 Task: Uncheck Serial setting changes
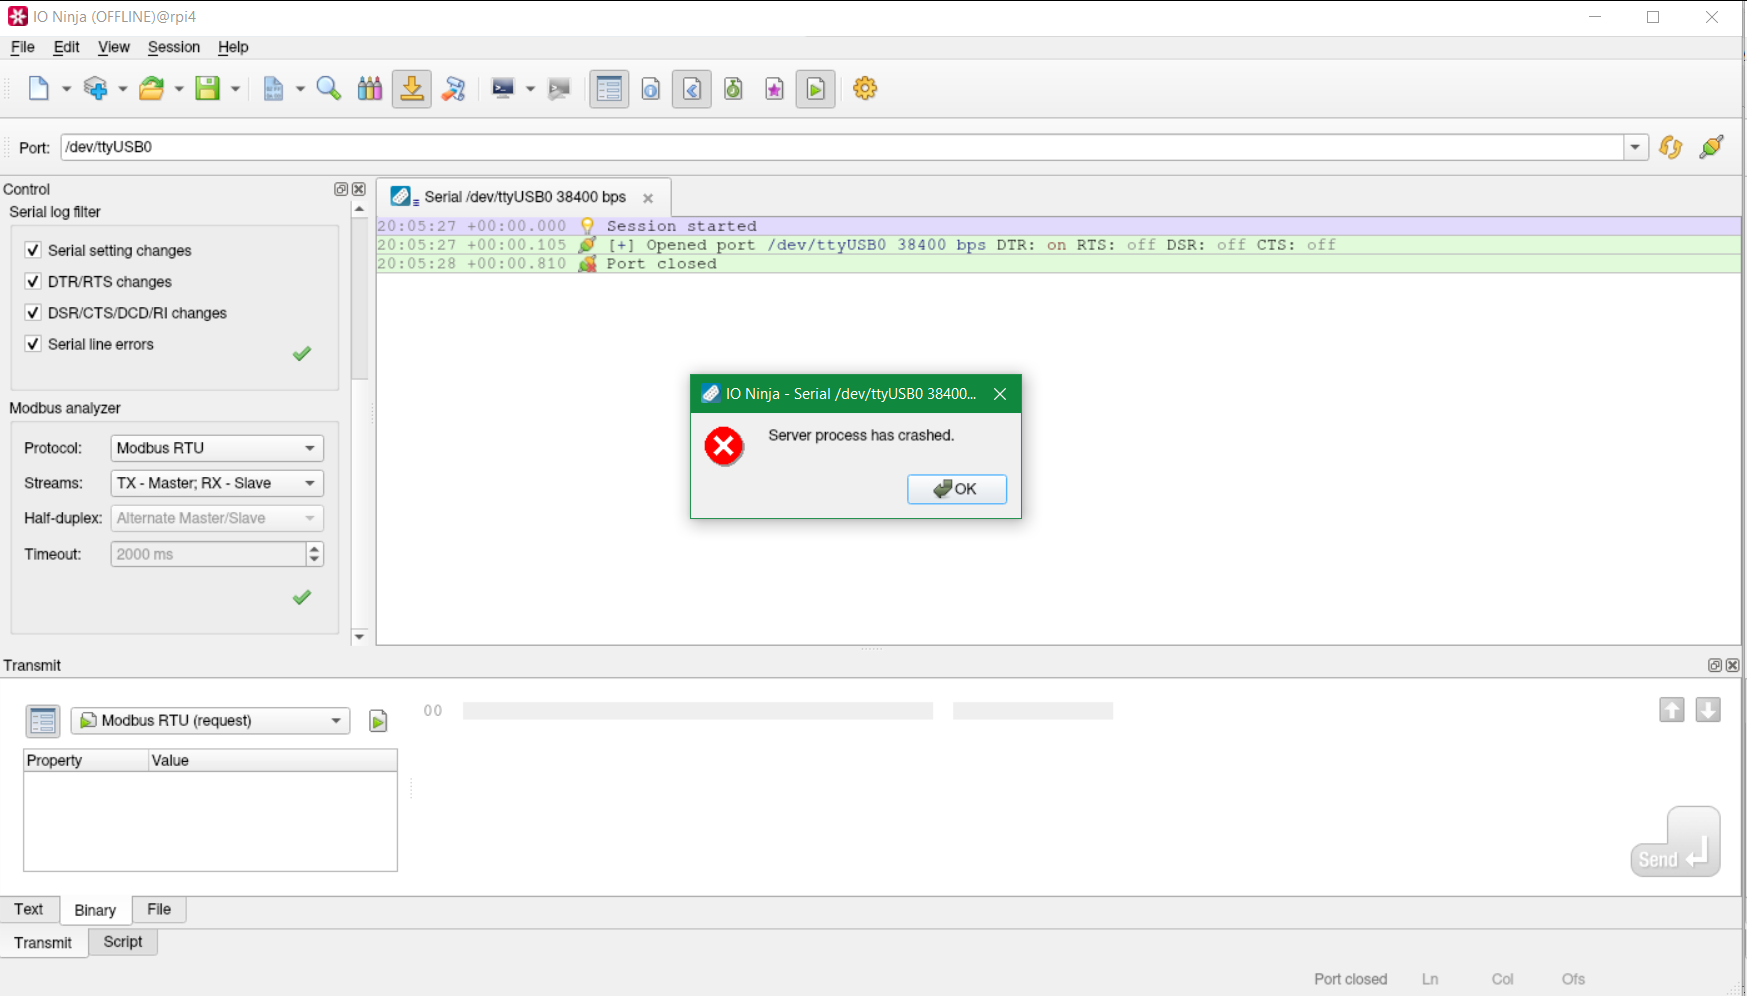tap(33, 250)
